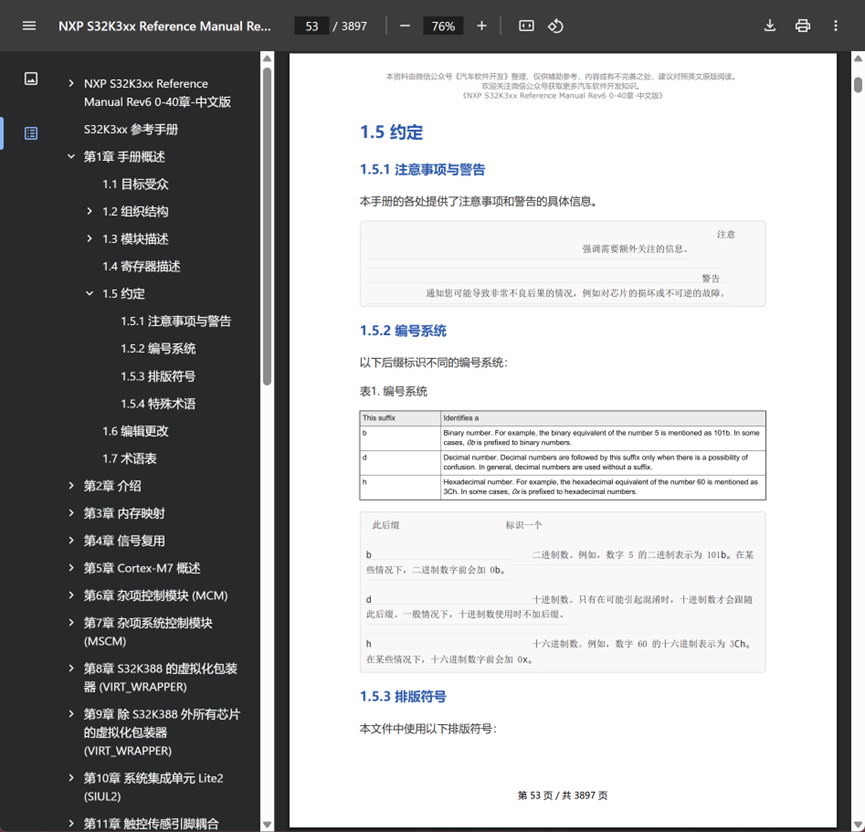The height and width of the screenshot is (832, 865).
Task: Open S32K3xx 参考手册 in the outline
Action: pyautogui.click(x=131, y=130)
